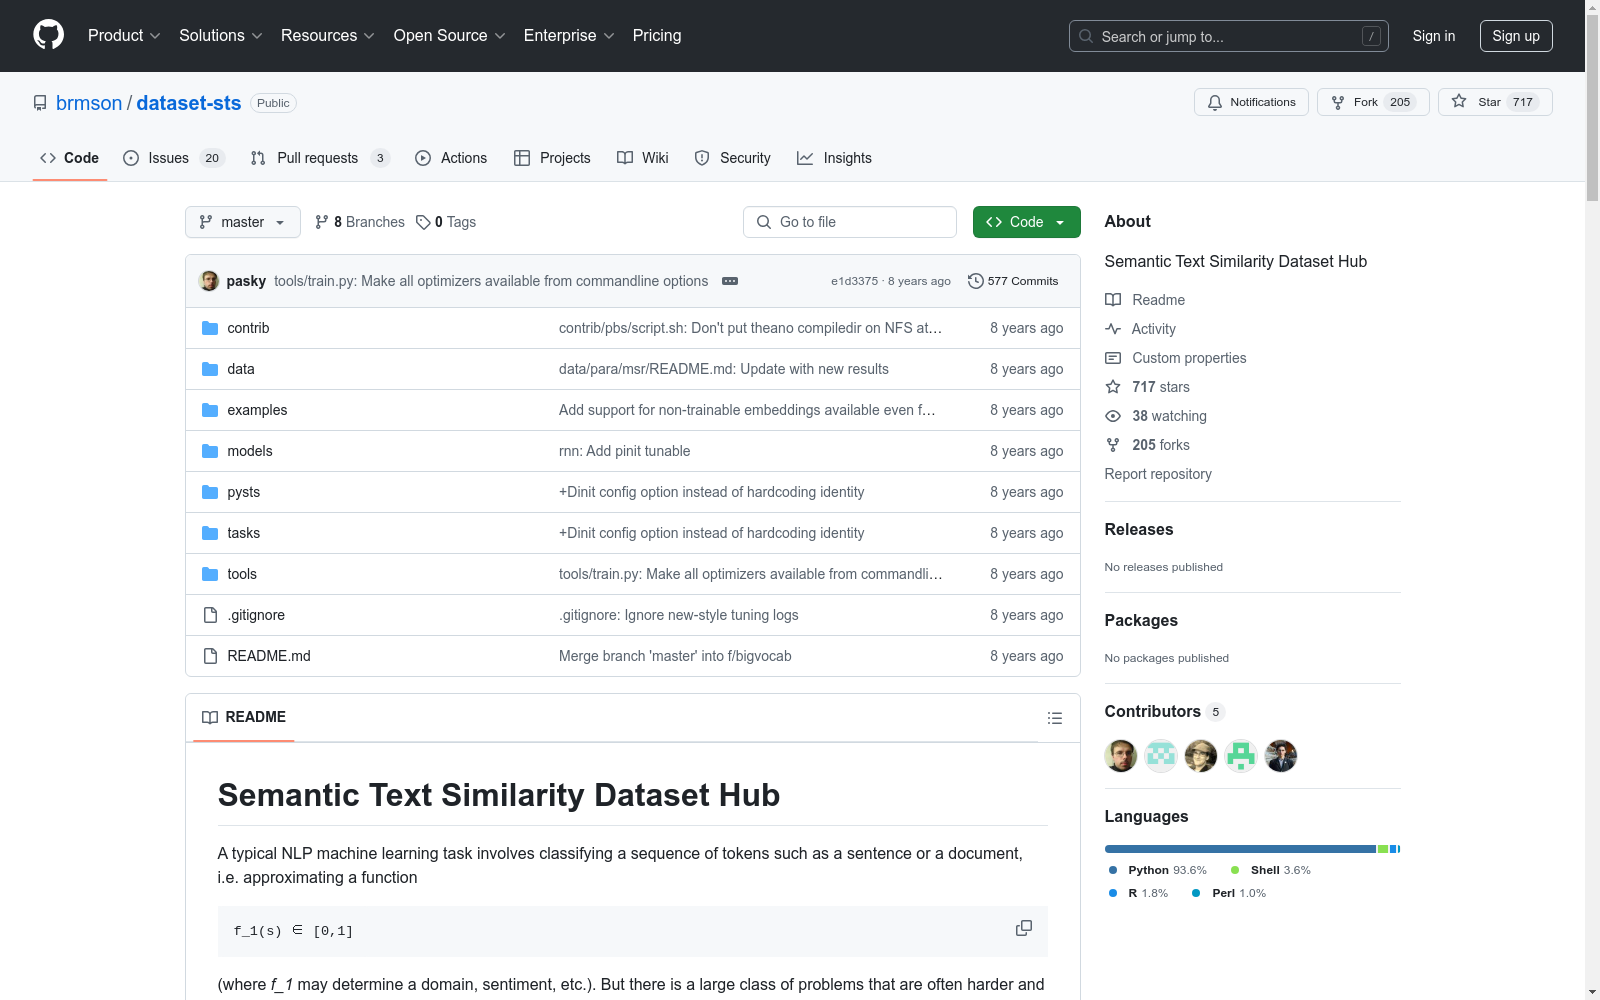1600x1000 pixels.
Task: Click the Go to file search field
Action: [x=850, y=222]
